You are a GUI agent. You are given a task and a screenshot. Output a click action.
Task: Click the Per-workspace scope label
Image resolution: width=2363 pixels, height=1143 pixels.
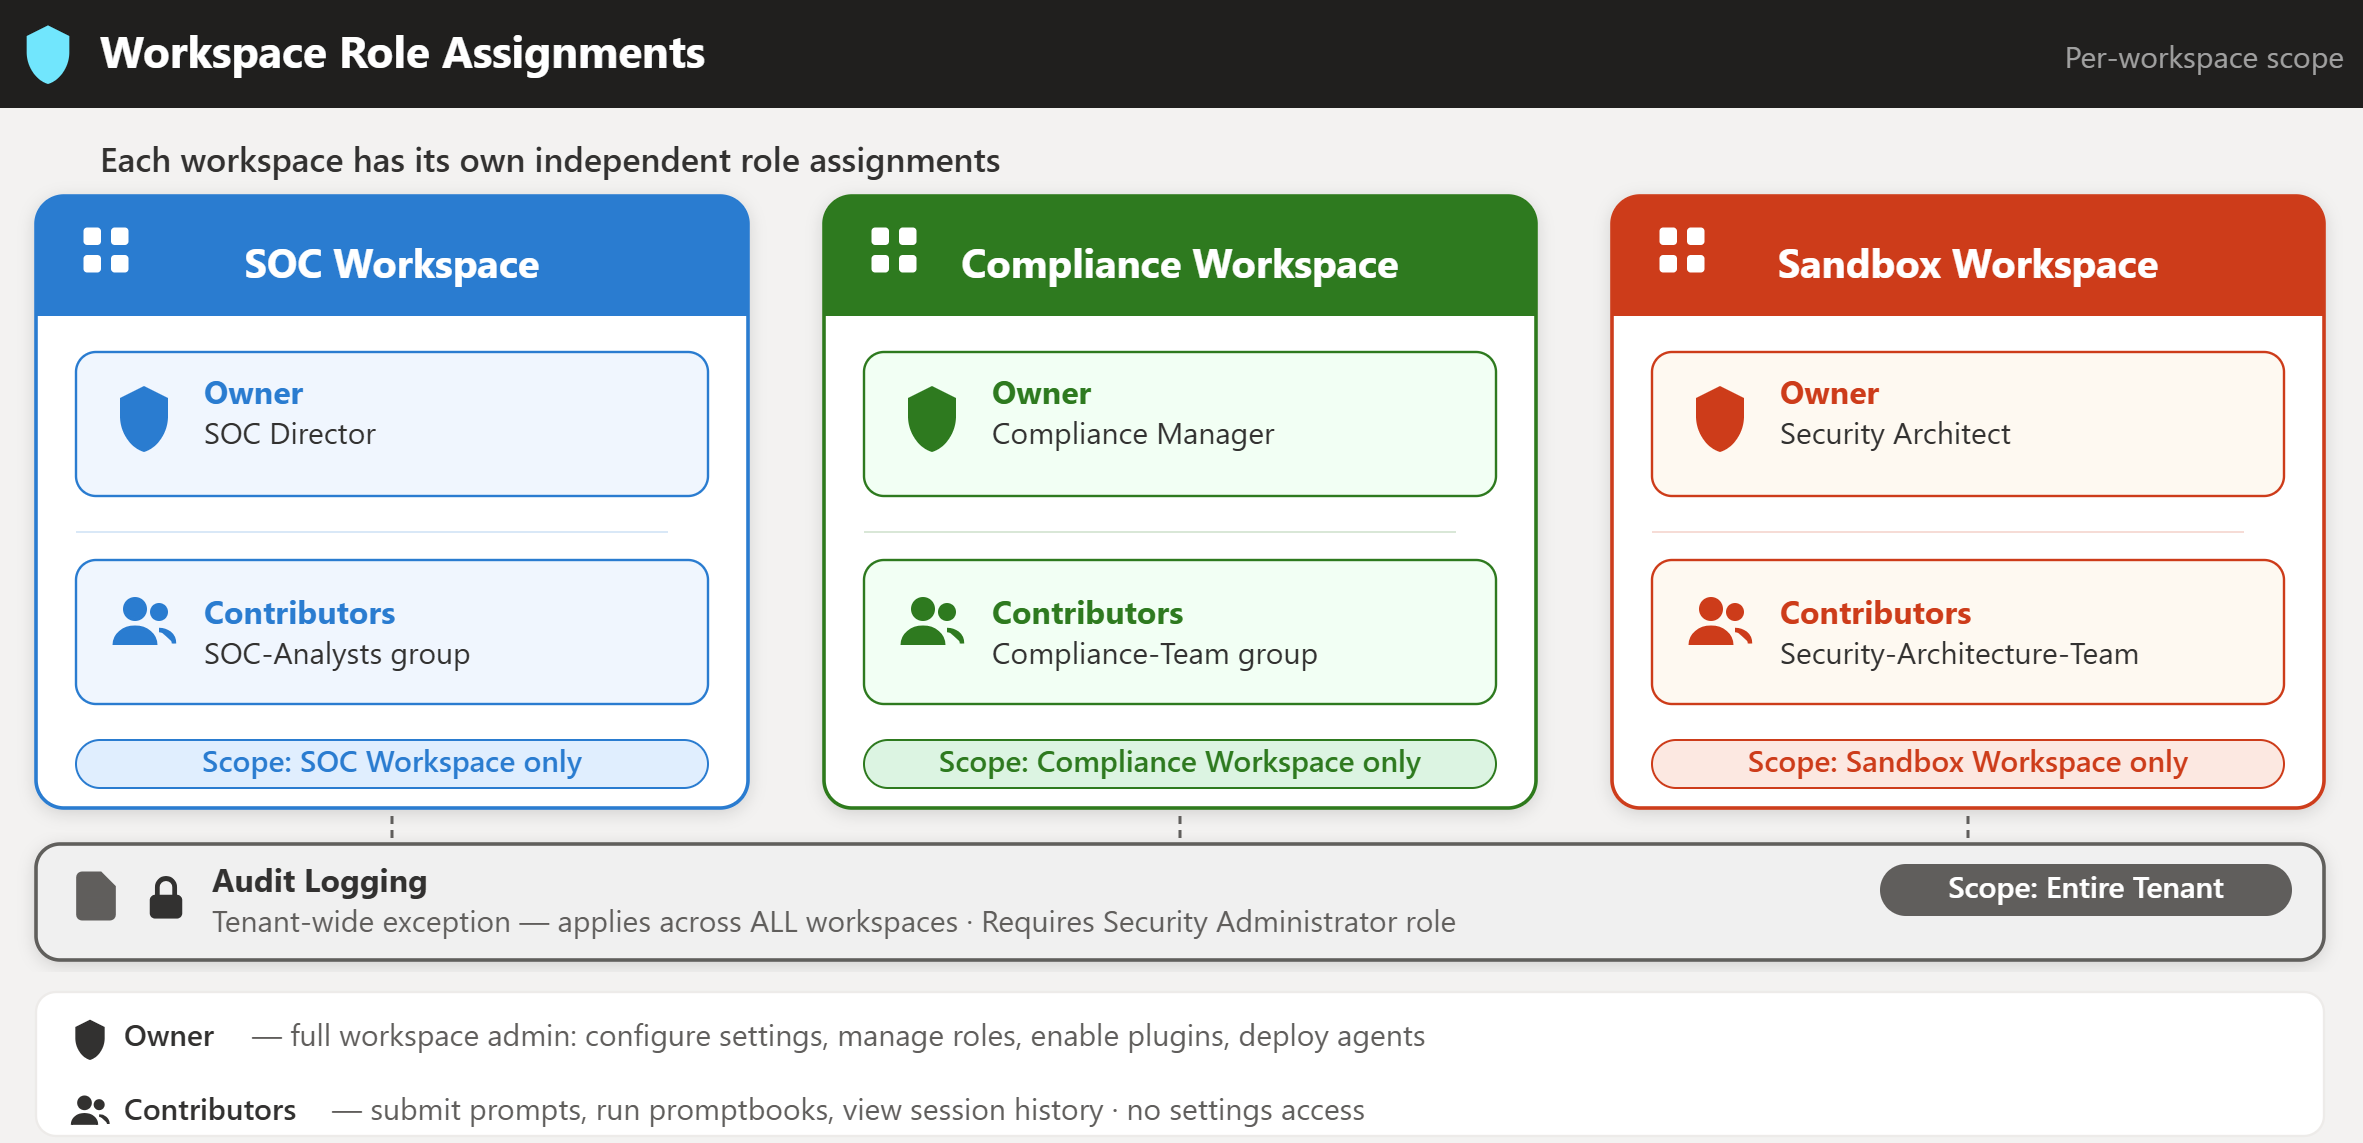click(2204, 58)
